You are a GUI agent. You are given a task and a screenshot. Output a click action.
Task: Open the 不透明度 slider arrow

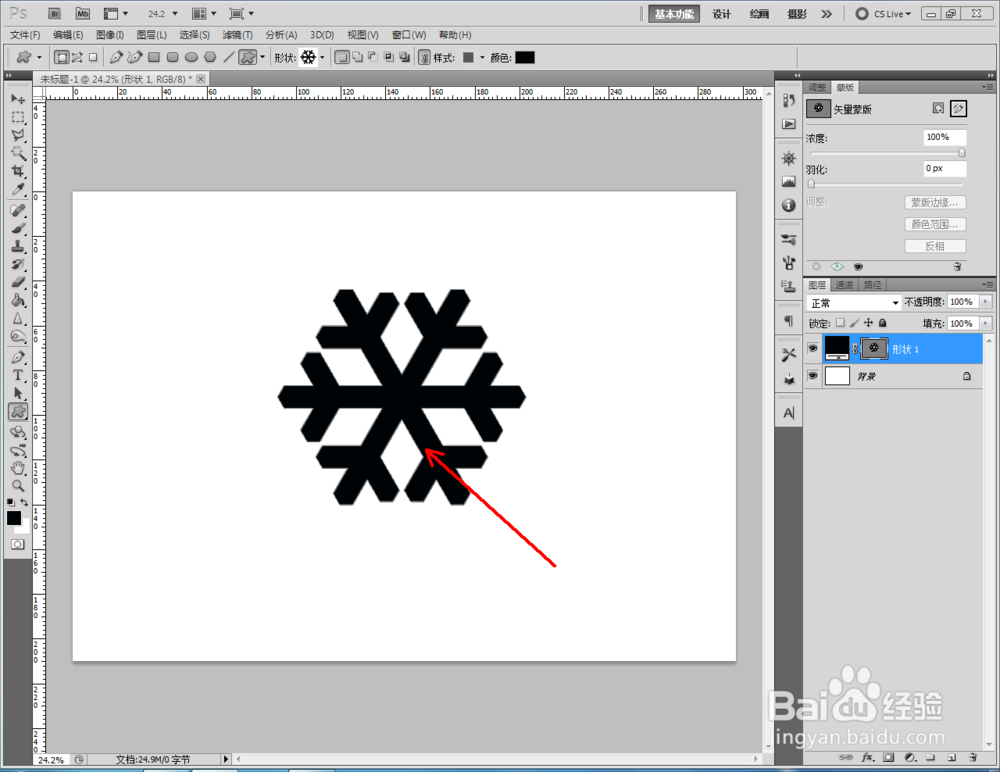coord(985,302)
